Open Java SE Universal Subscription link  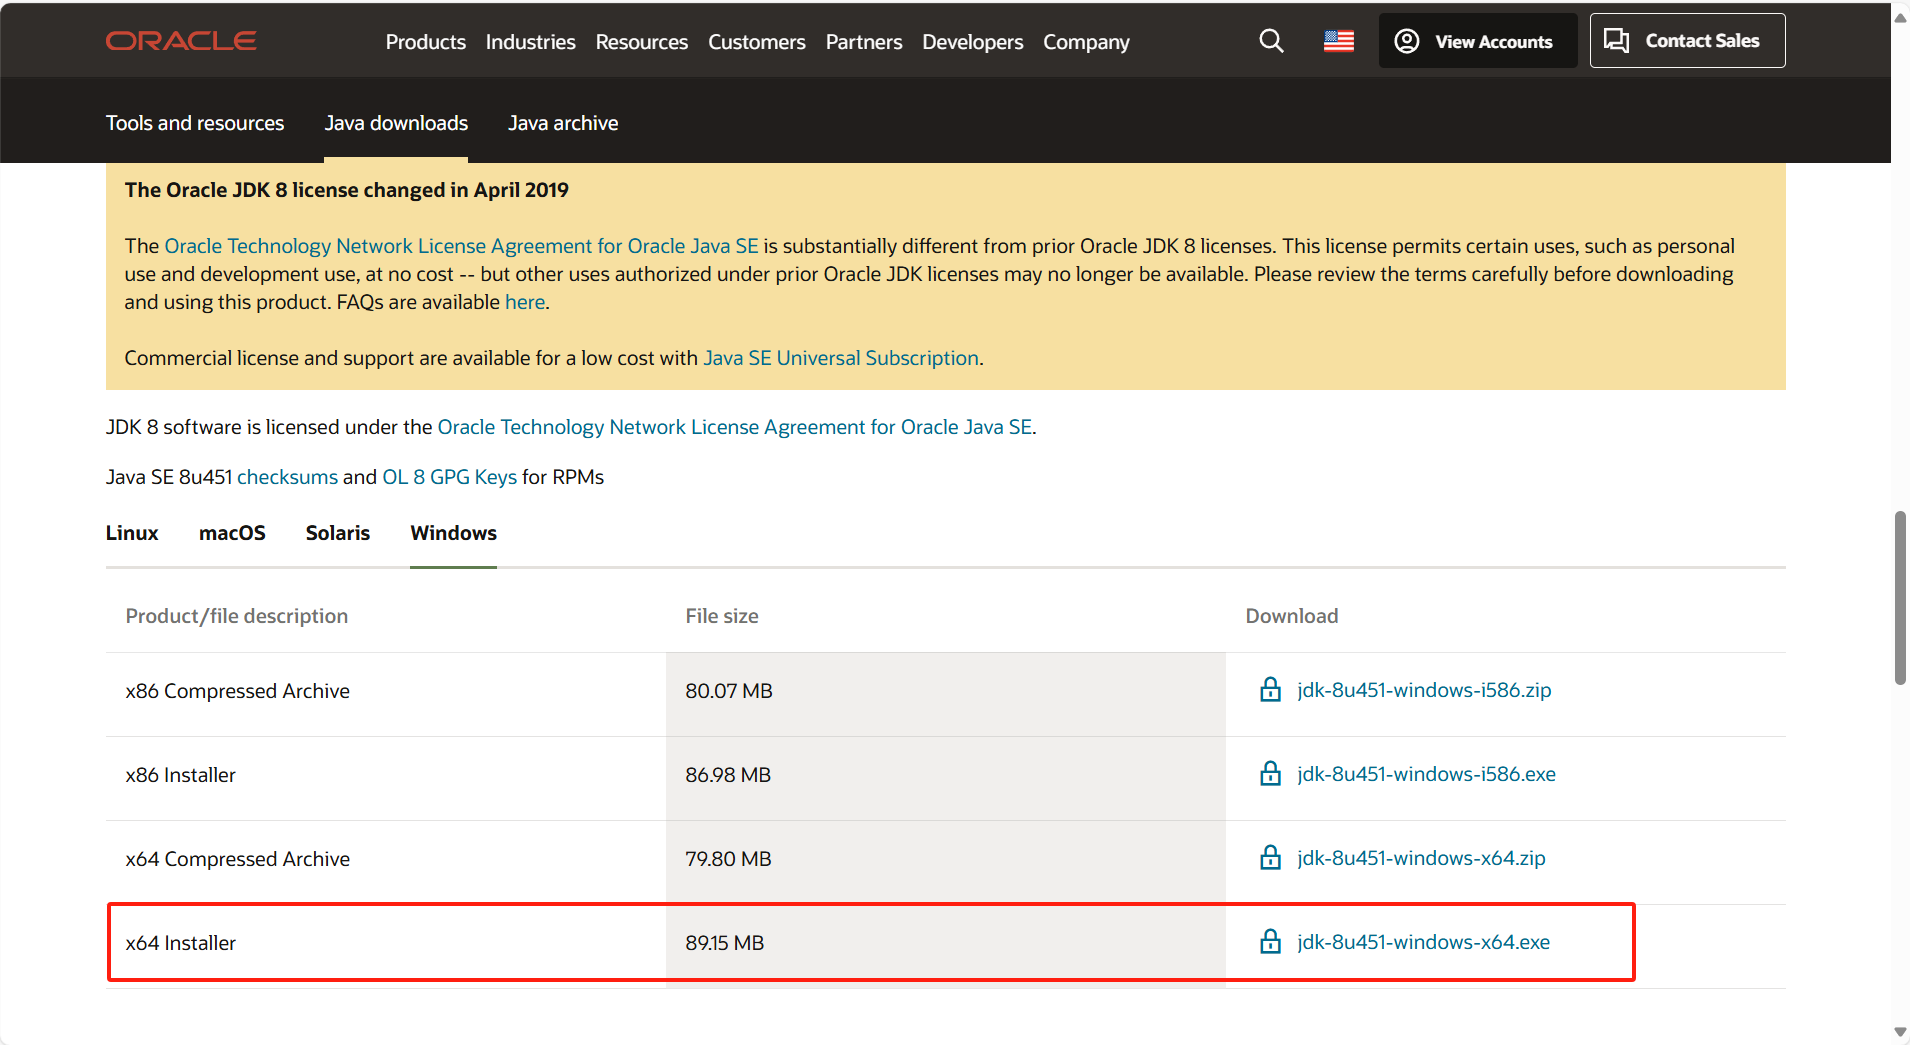click(841, 358)
